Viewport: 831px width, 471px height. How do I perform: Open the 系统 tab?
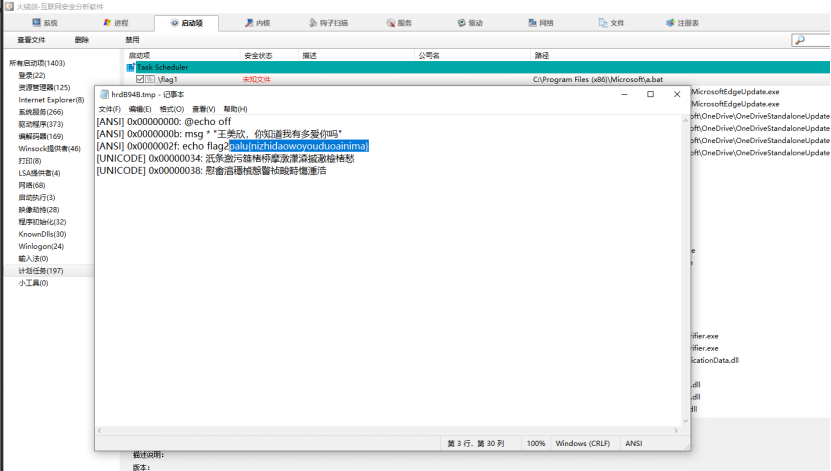[x=45, y=23]
